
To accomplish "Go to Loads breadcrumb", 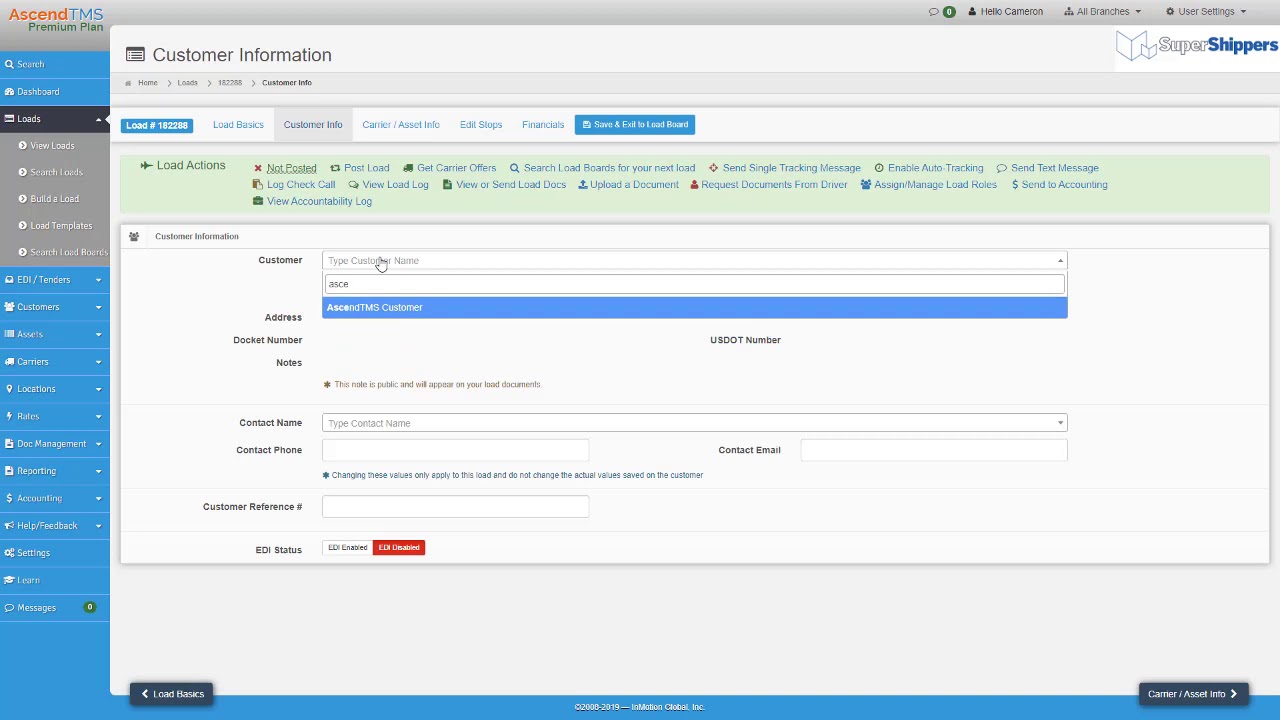I will [187, 83].
